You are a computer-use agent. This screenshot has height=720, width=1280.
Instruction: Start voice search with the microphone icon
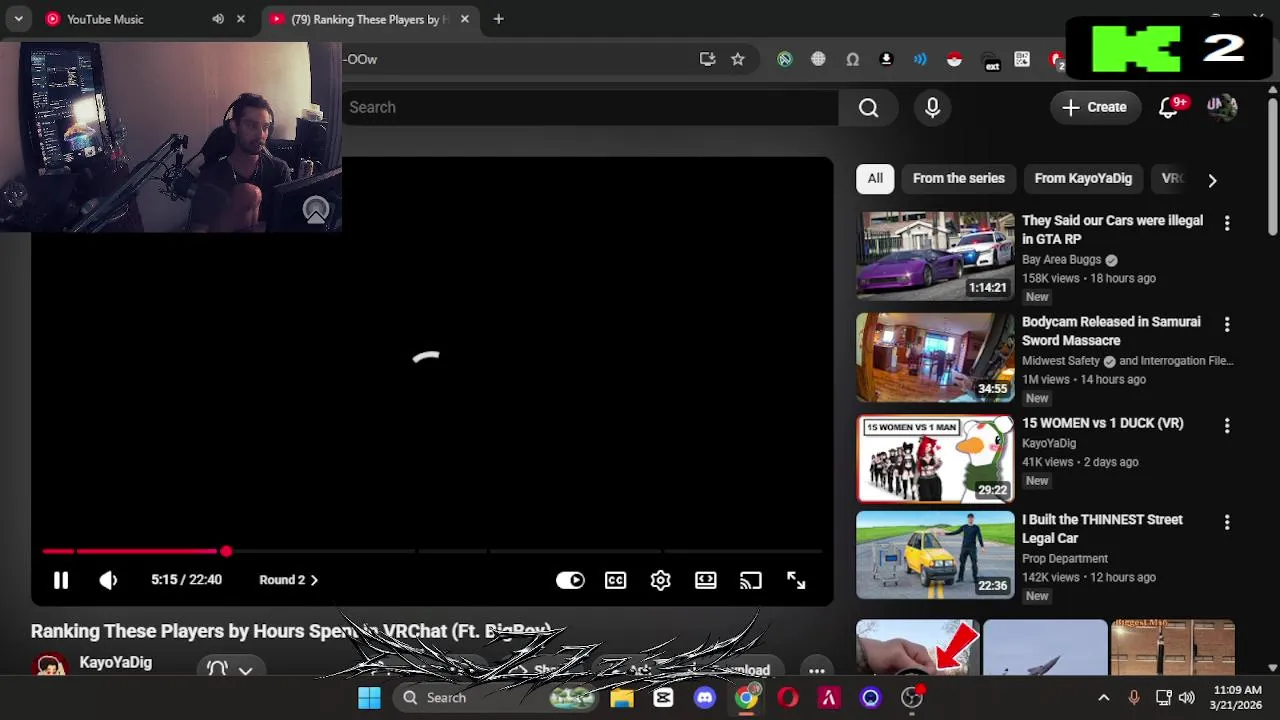coord(932,108)
